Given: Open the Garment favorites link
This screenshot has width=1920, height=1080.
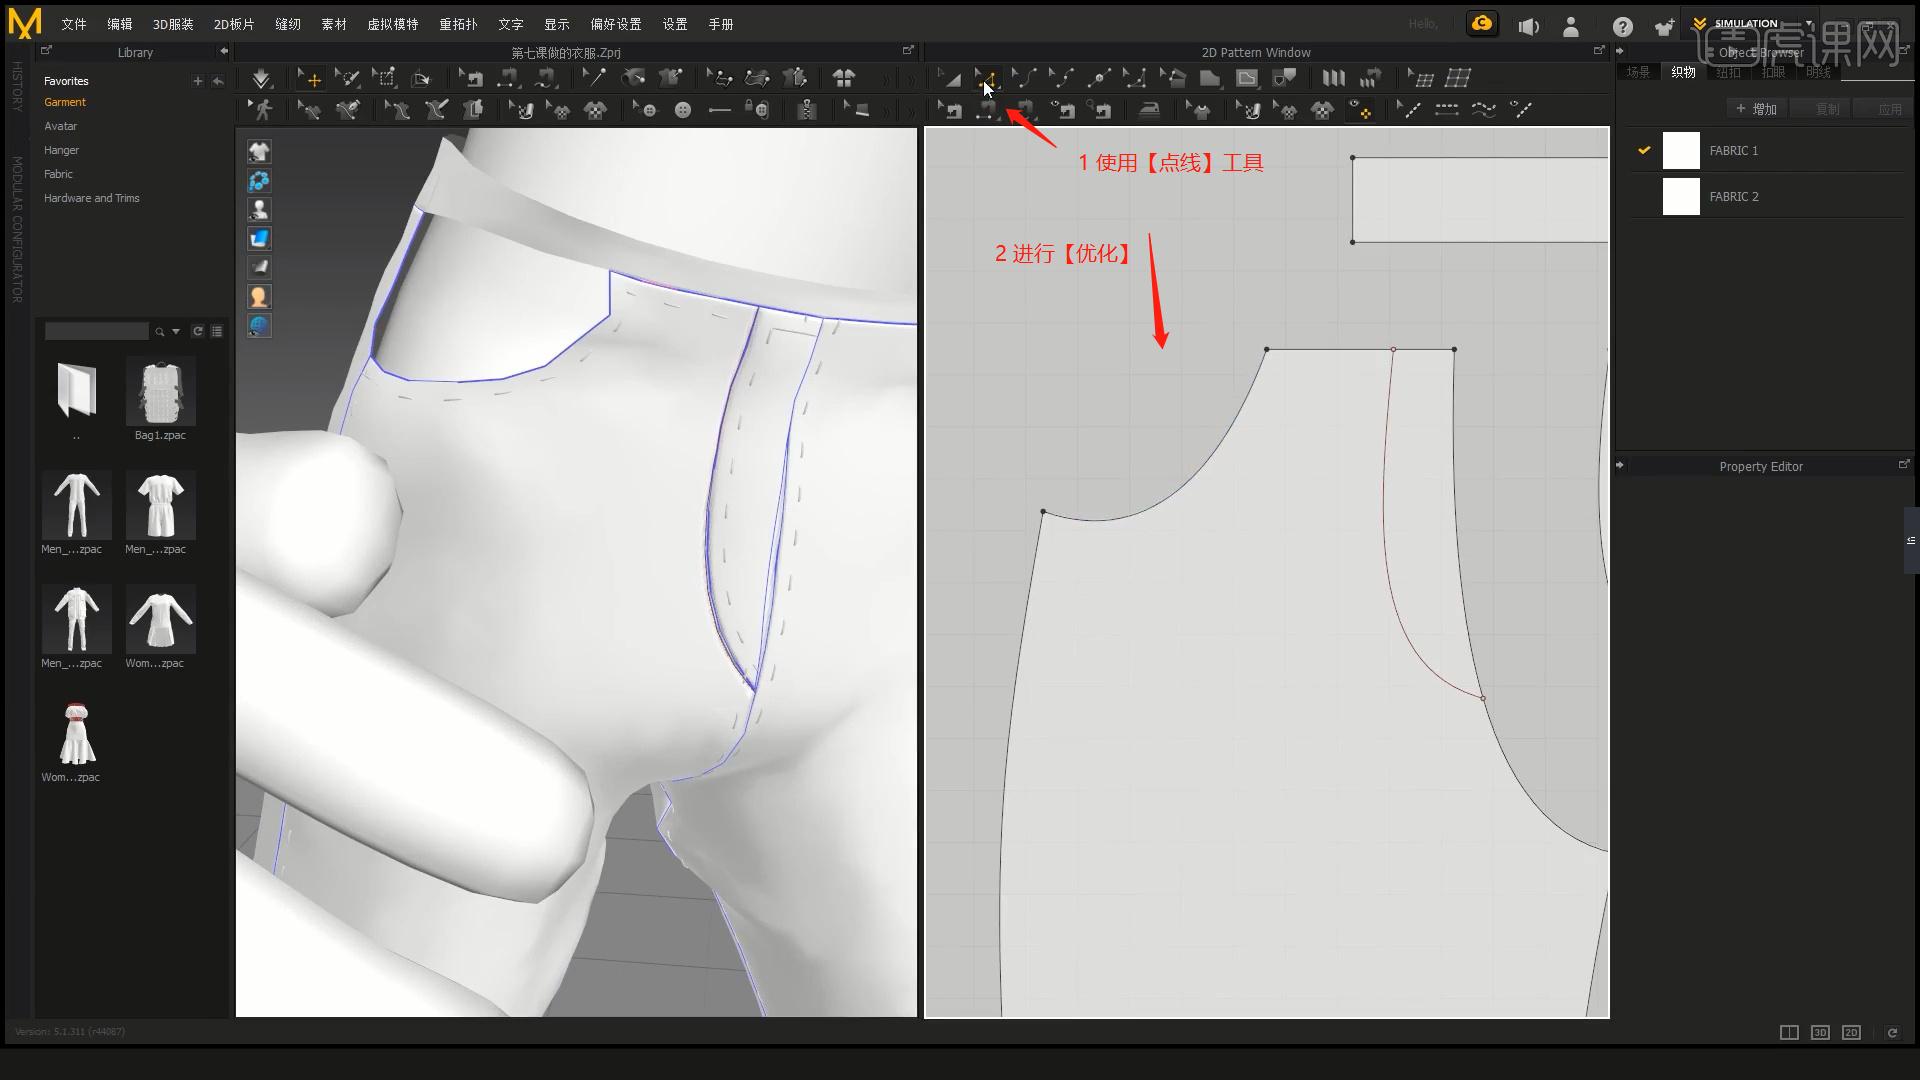Looking at the screenshot, I should click(65, 102).
